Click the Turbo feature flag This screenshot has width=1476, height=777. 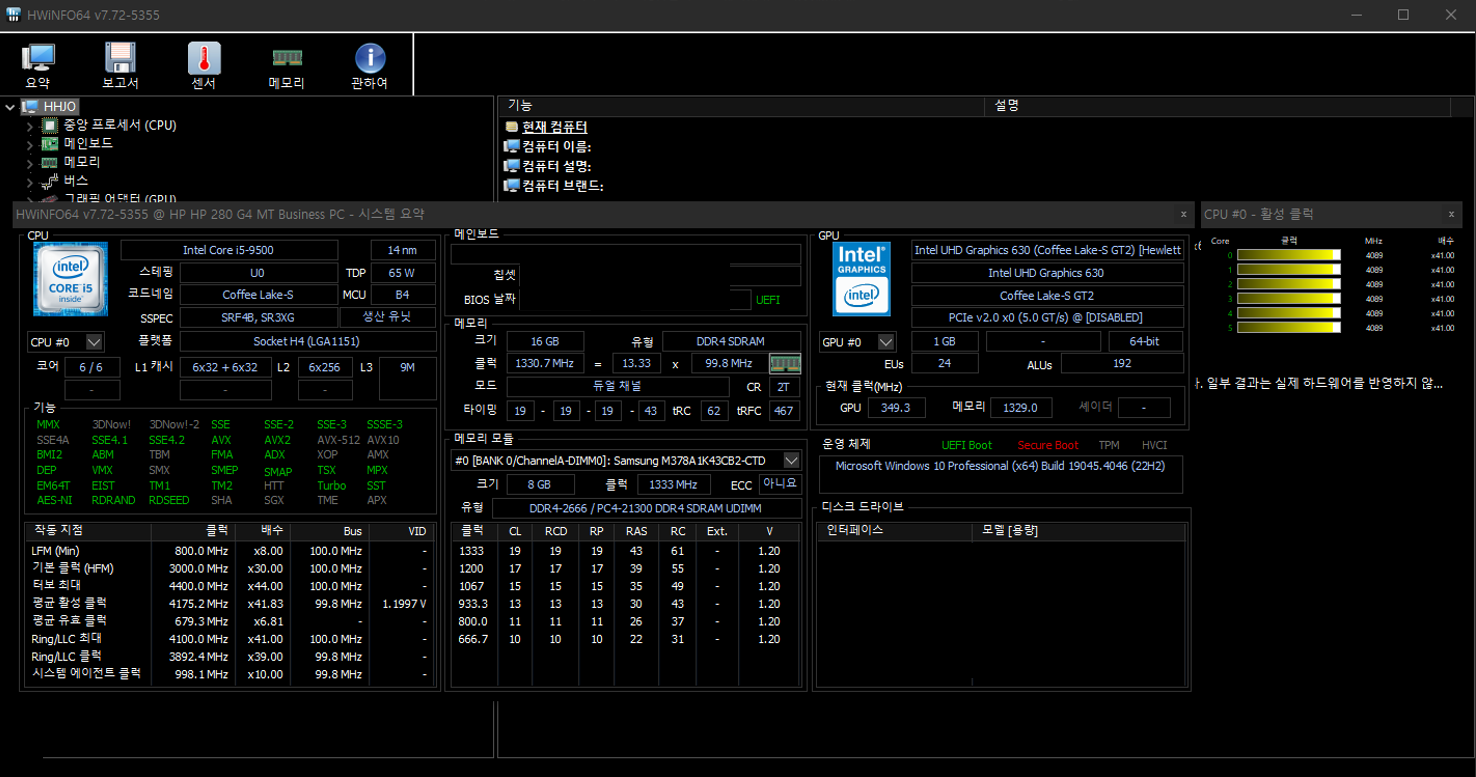coord(331,486)
